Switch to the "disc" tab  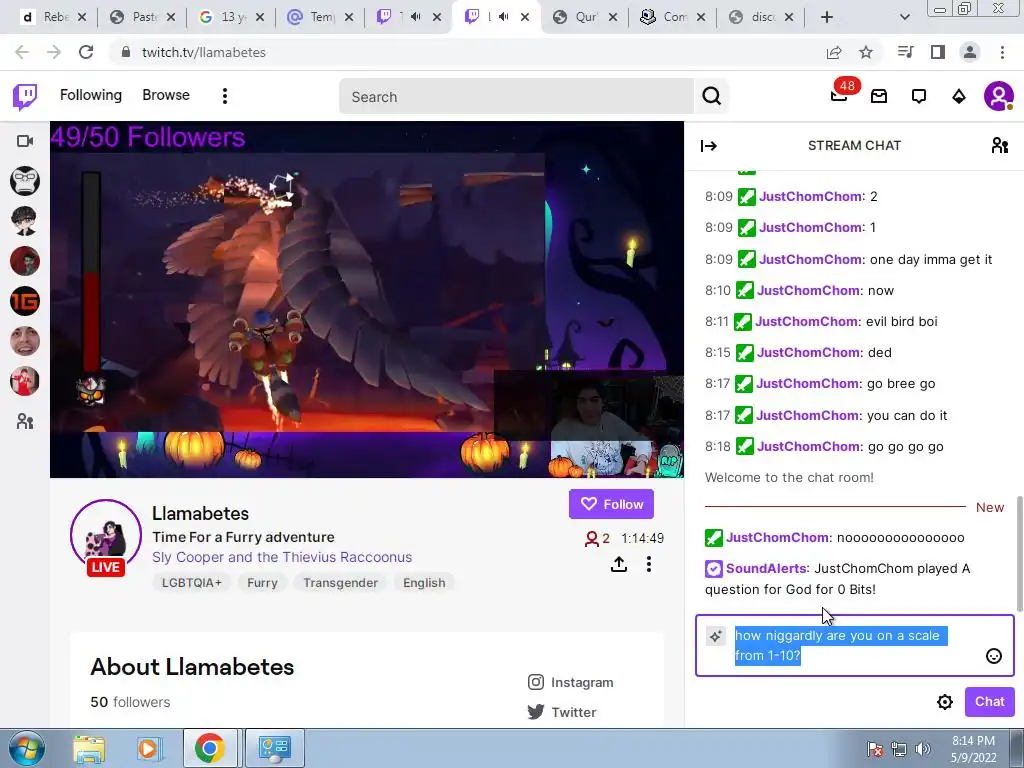(x=761, y=17)
